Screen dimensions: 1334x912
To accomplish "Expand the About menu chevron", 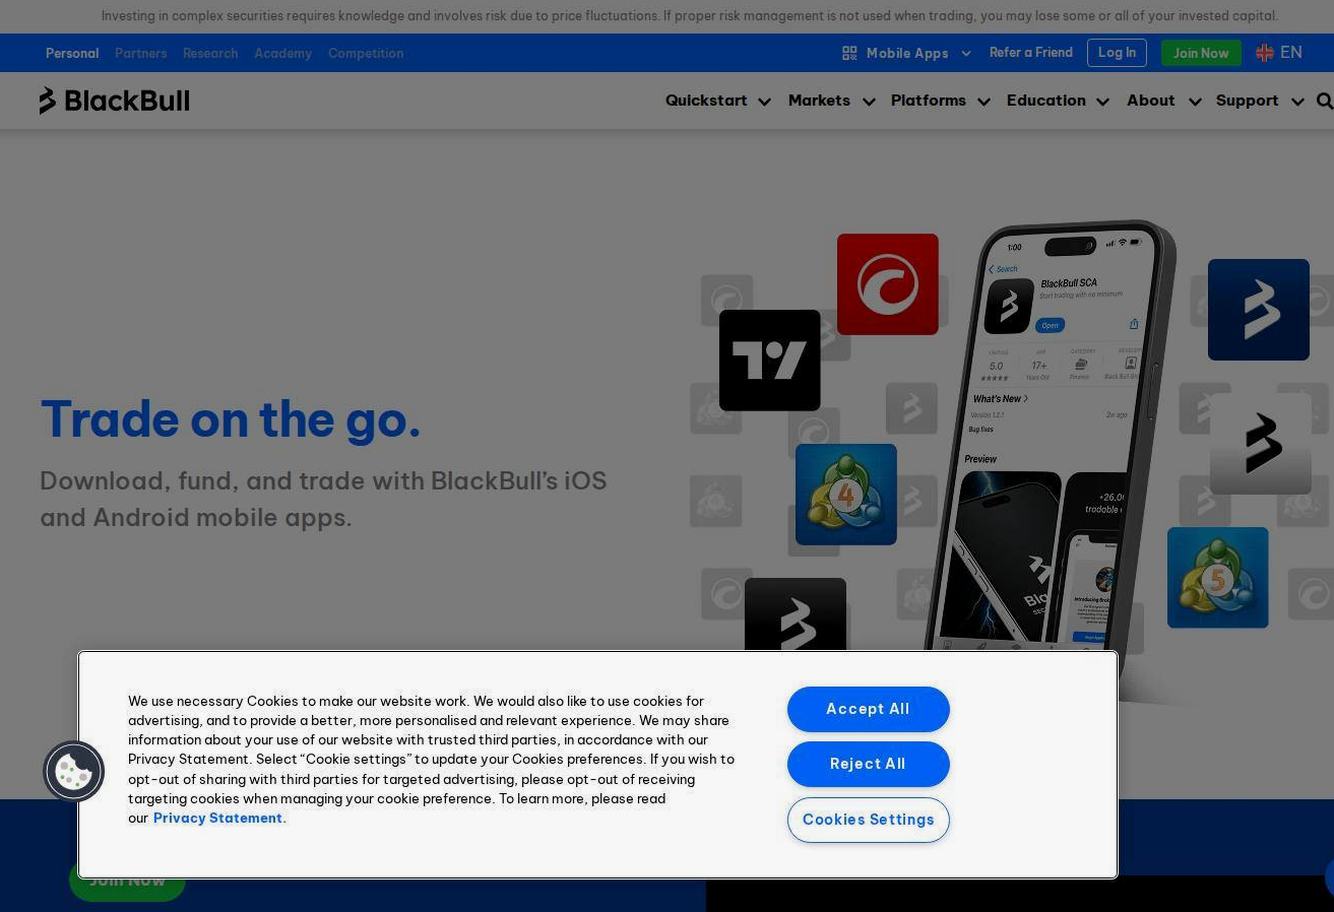I will (1194, 102).
